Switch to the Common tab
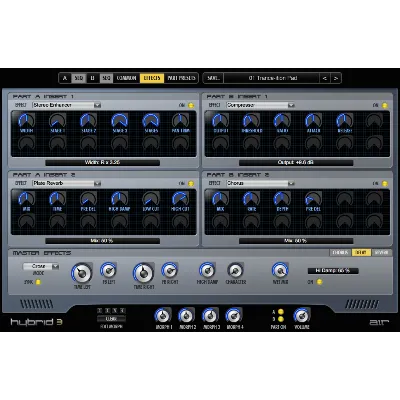The image size is (400, 400). [x=126, y=78]
